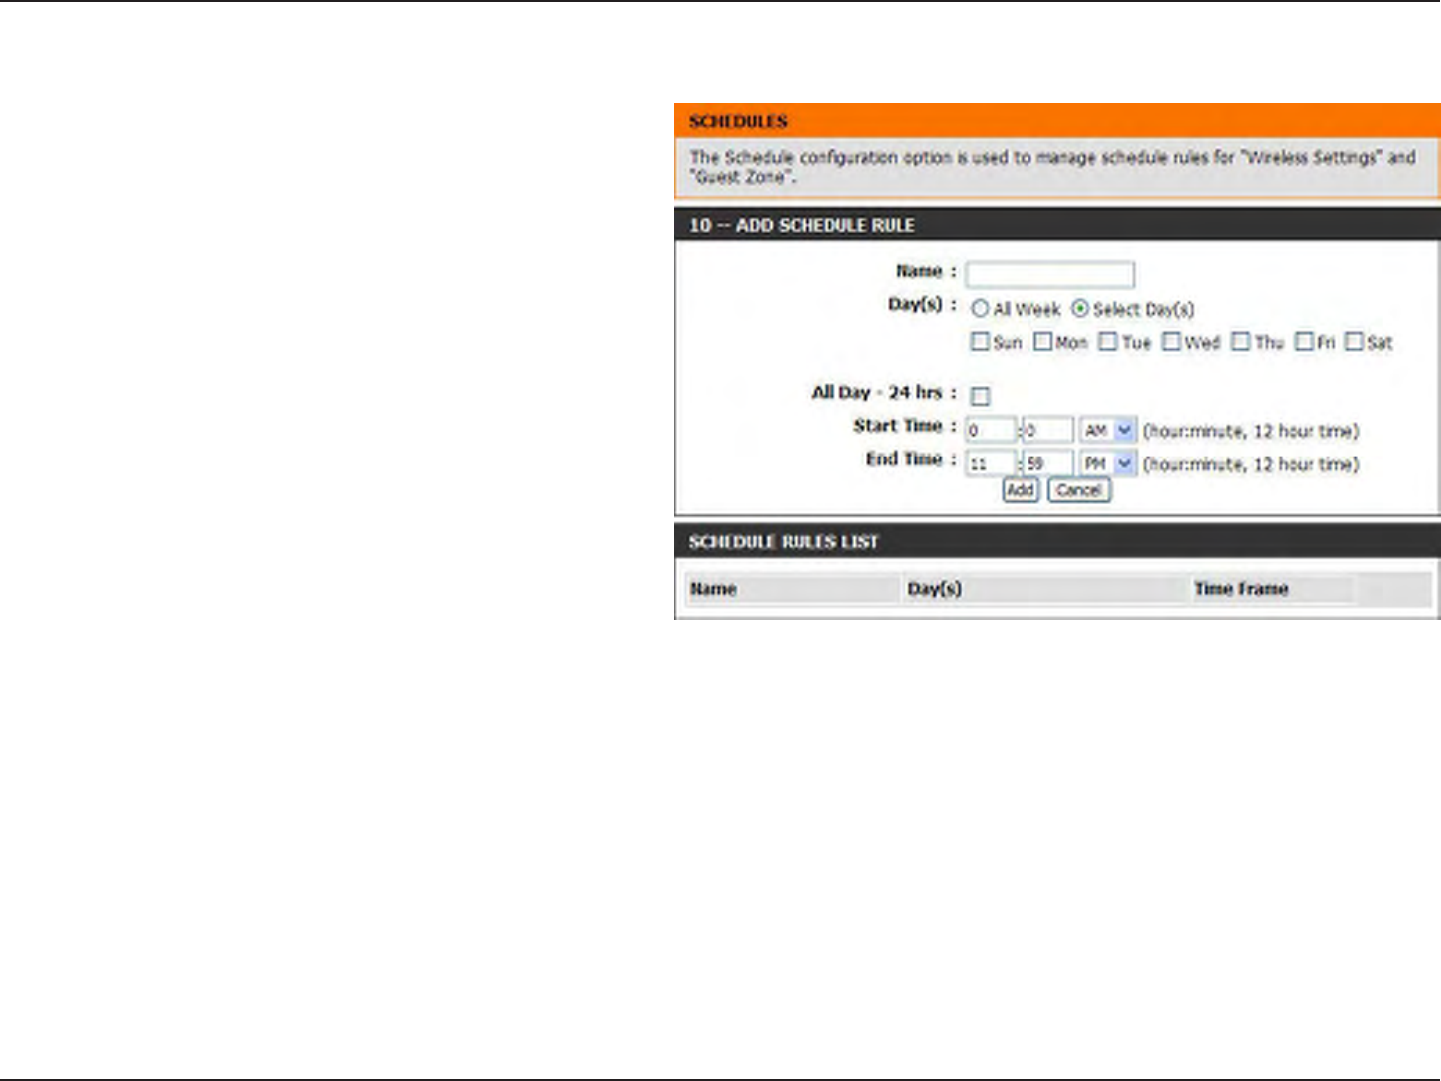Click the Add button
1441x1081 pixels.
coord(1020,490)
